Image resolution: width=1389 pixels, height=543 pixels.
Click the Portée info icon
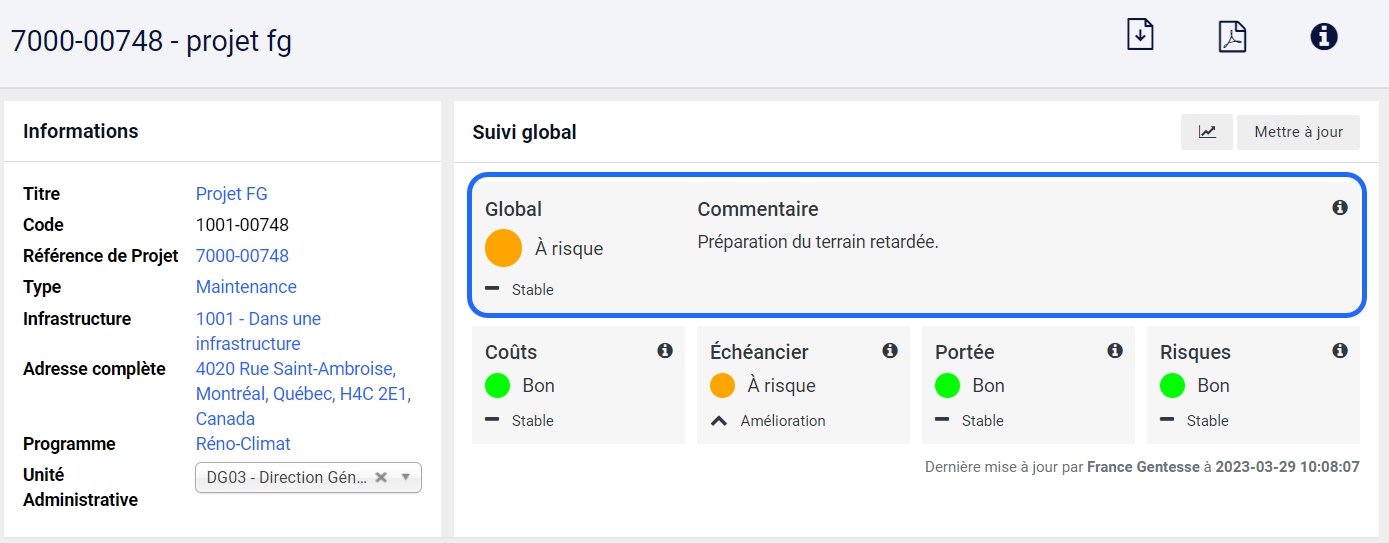(1115, 351)
